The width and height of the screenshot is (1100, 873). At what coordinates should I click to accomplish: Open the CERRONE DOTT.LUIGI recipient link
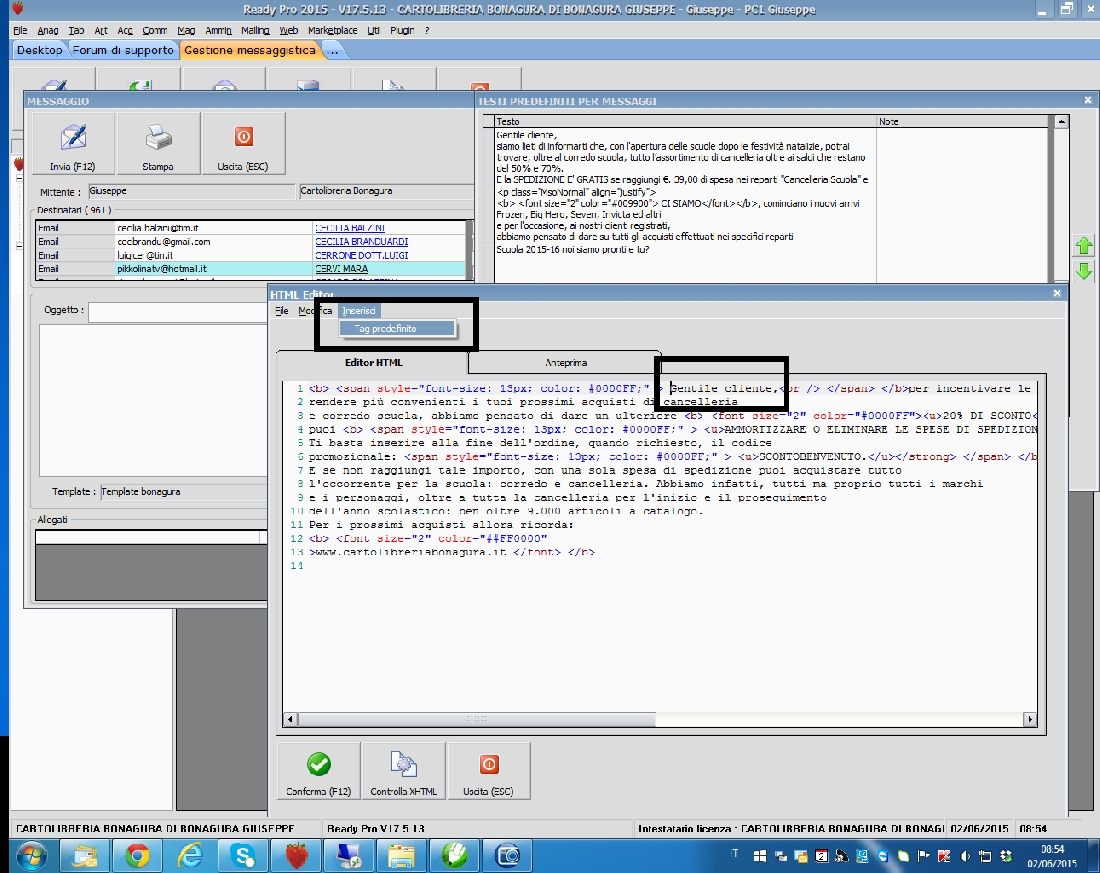point(361,255)
